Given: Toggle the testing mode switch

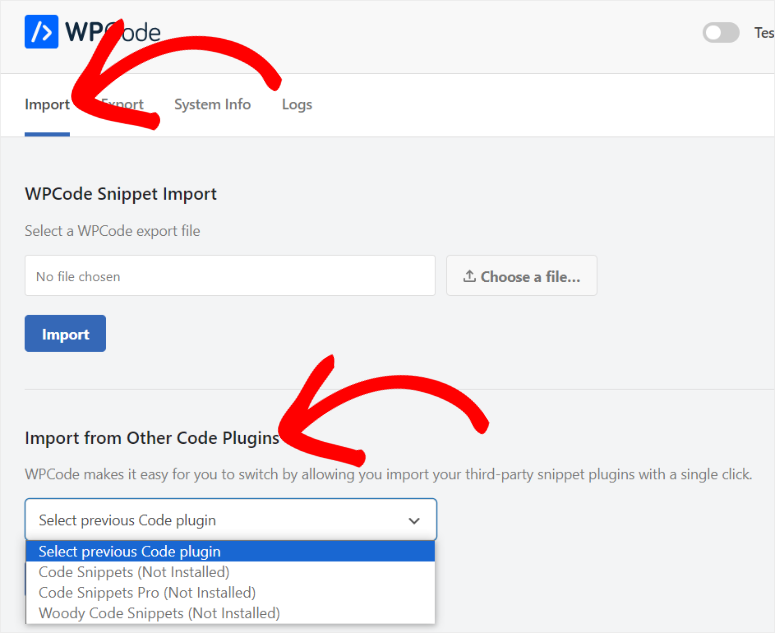Looking at the screenshot, I should (x=721, y=33).
